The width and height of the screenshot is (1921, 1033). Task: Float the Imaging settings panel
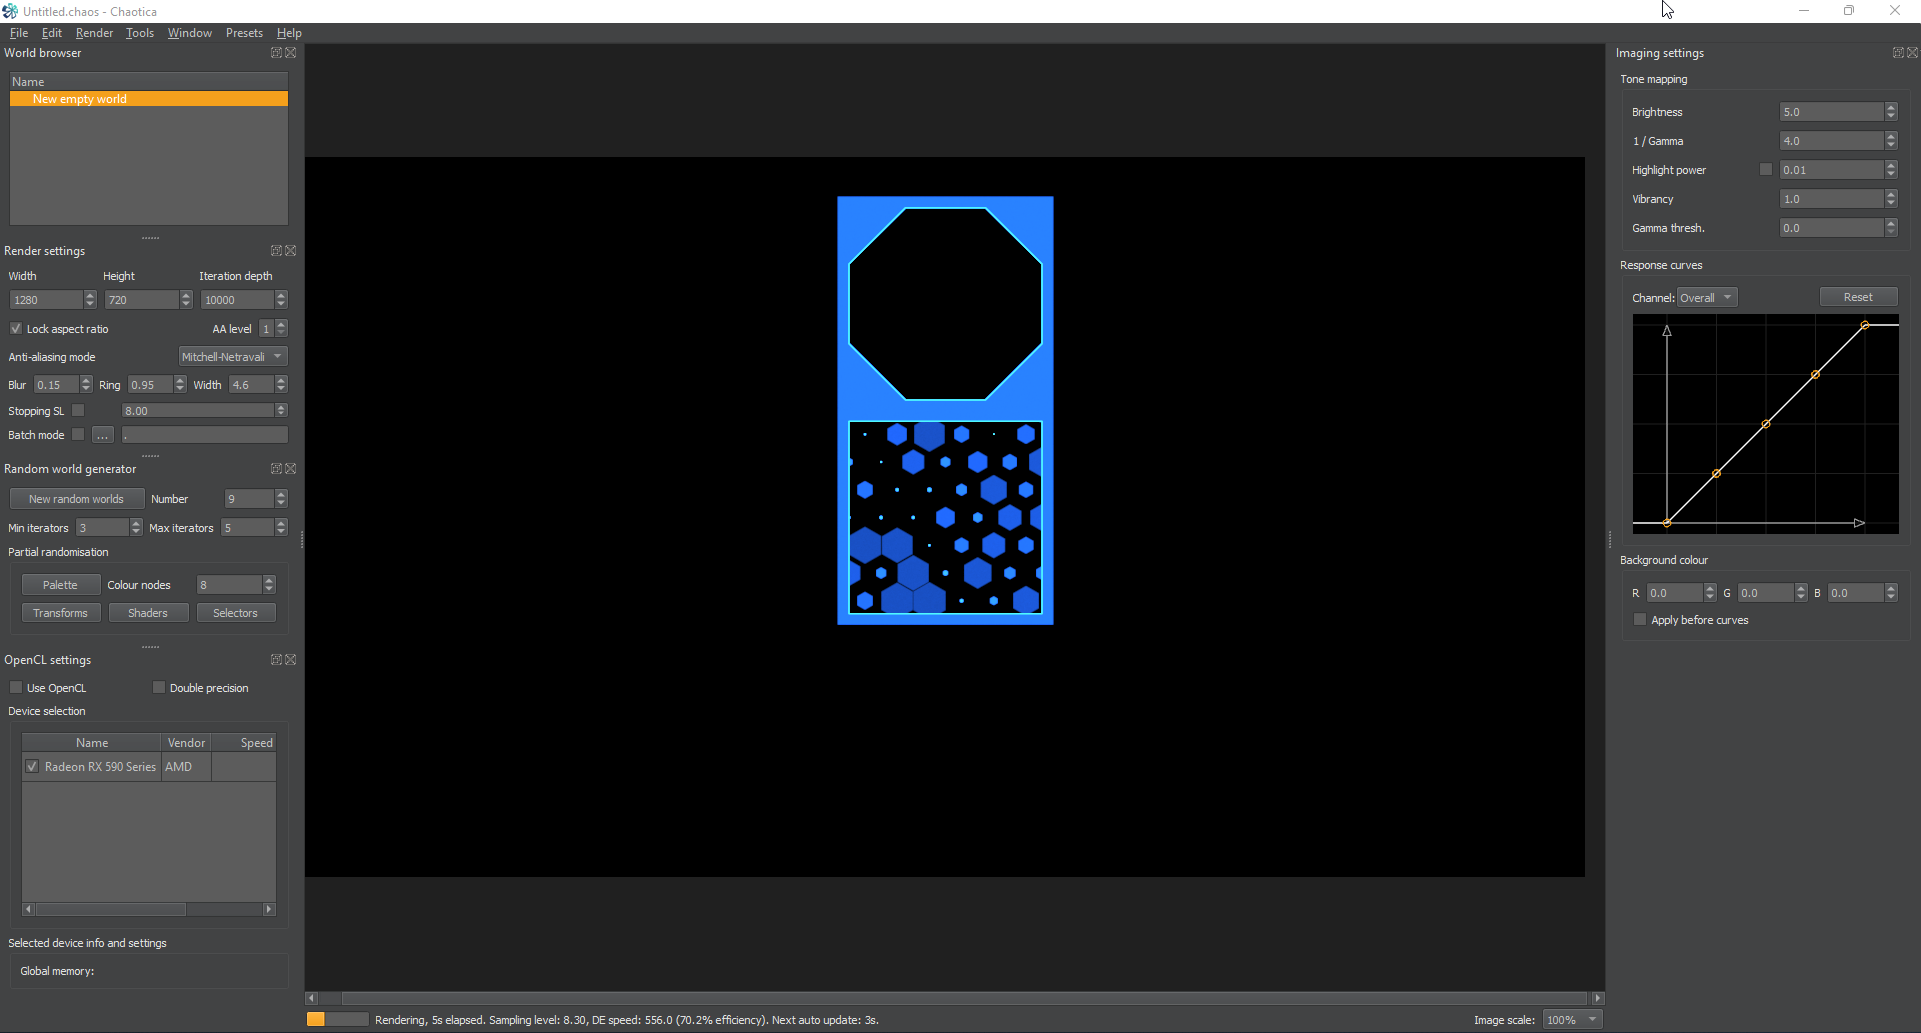coord(1898,53)
